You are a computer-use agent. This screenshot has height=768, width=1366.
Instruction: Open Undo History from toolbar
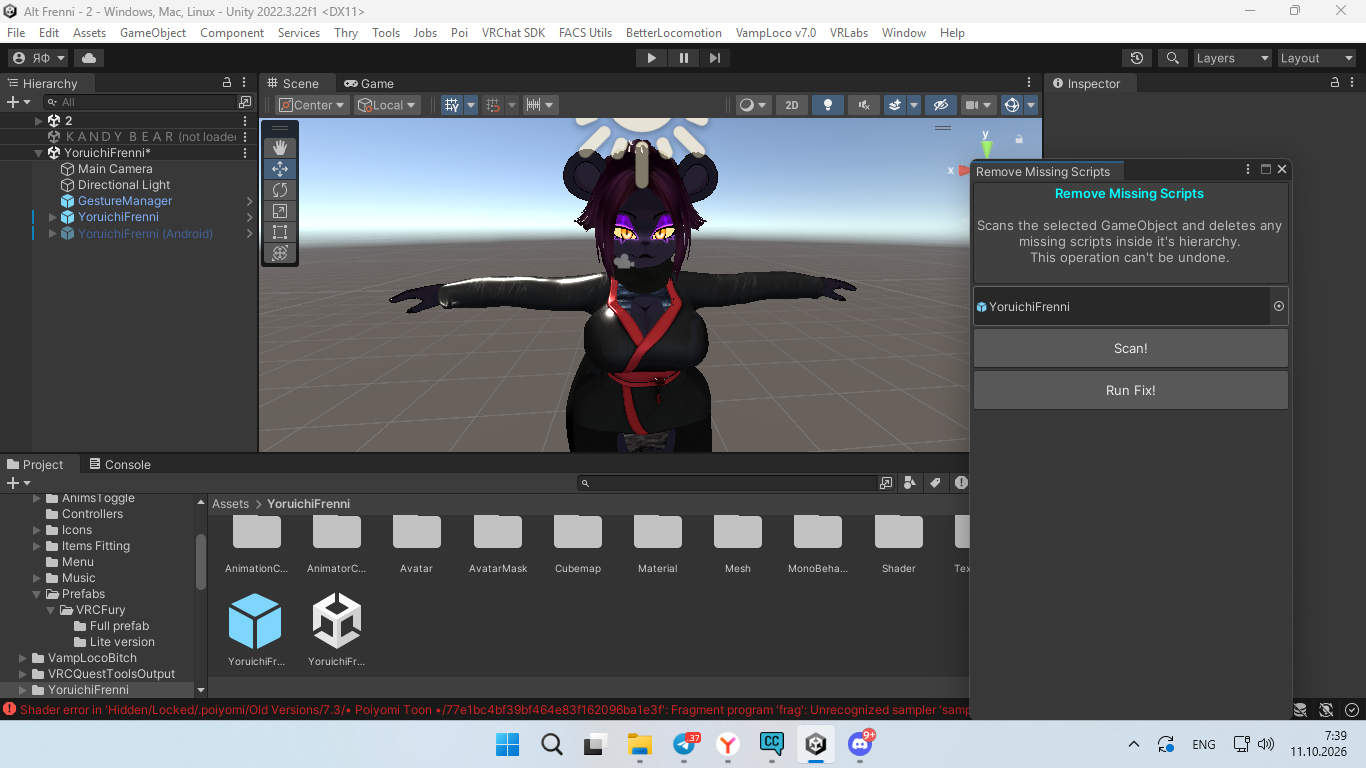1135,58
